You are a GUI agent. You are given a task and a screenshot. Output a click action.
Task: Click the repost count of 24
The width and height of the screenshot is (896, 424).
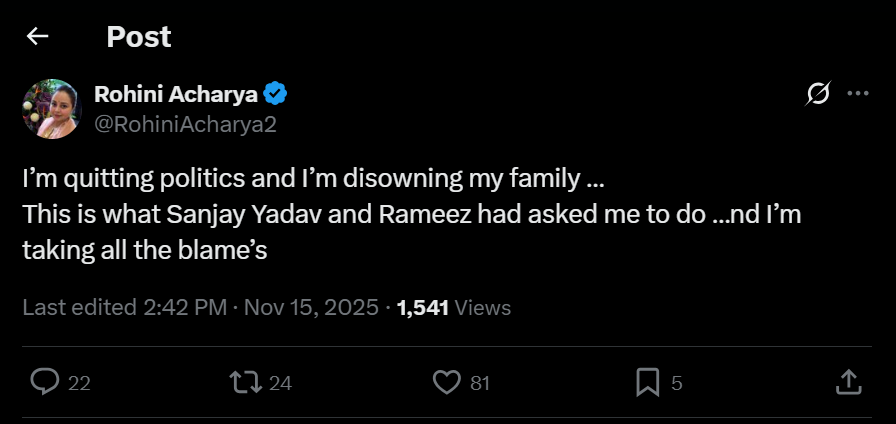pos(280,382)
